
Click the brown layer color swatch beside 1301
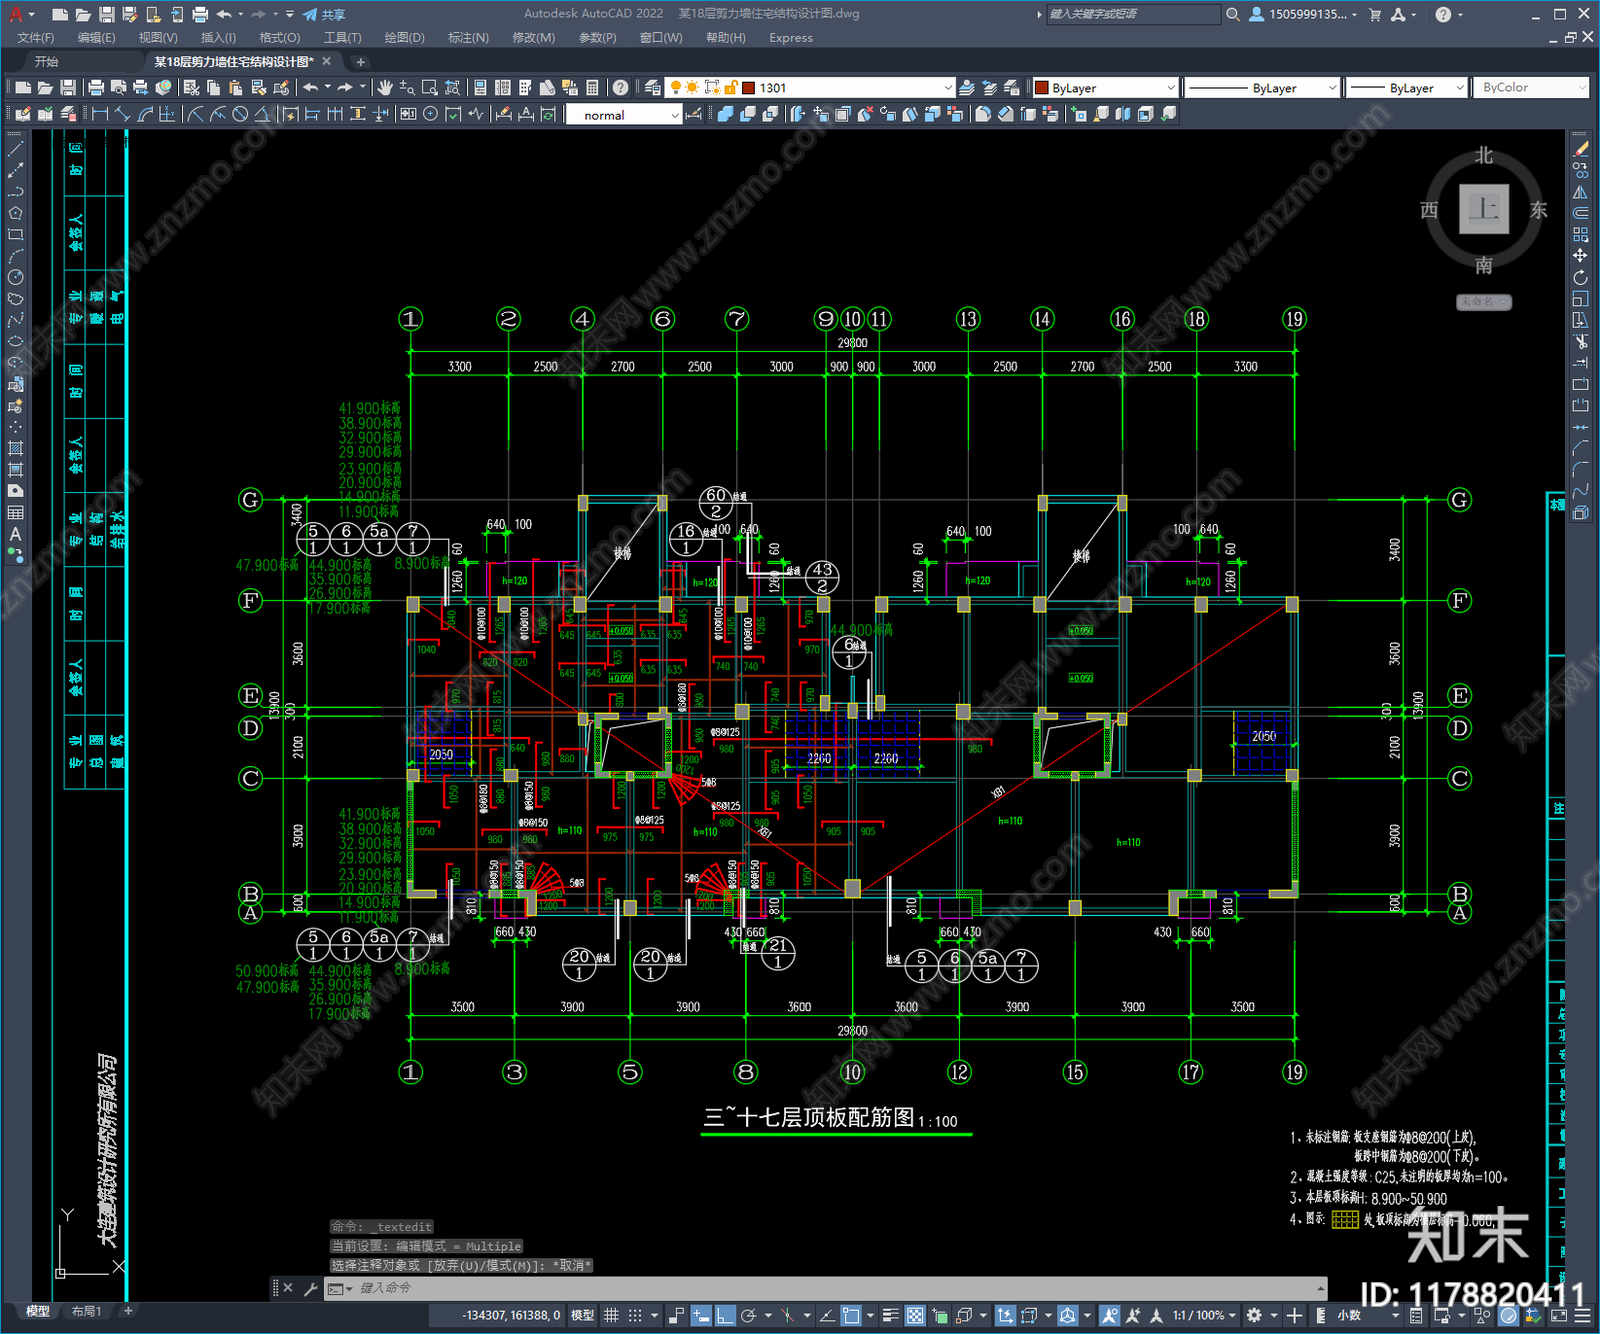point(748,88)
